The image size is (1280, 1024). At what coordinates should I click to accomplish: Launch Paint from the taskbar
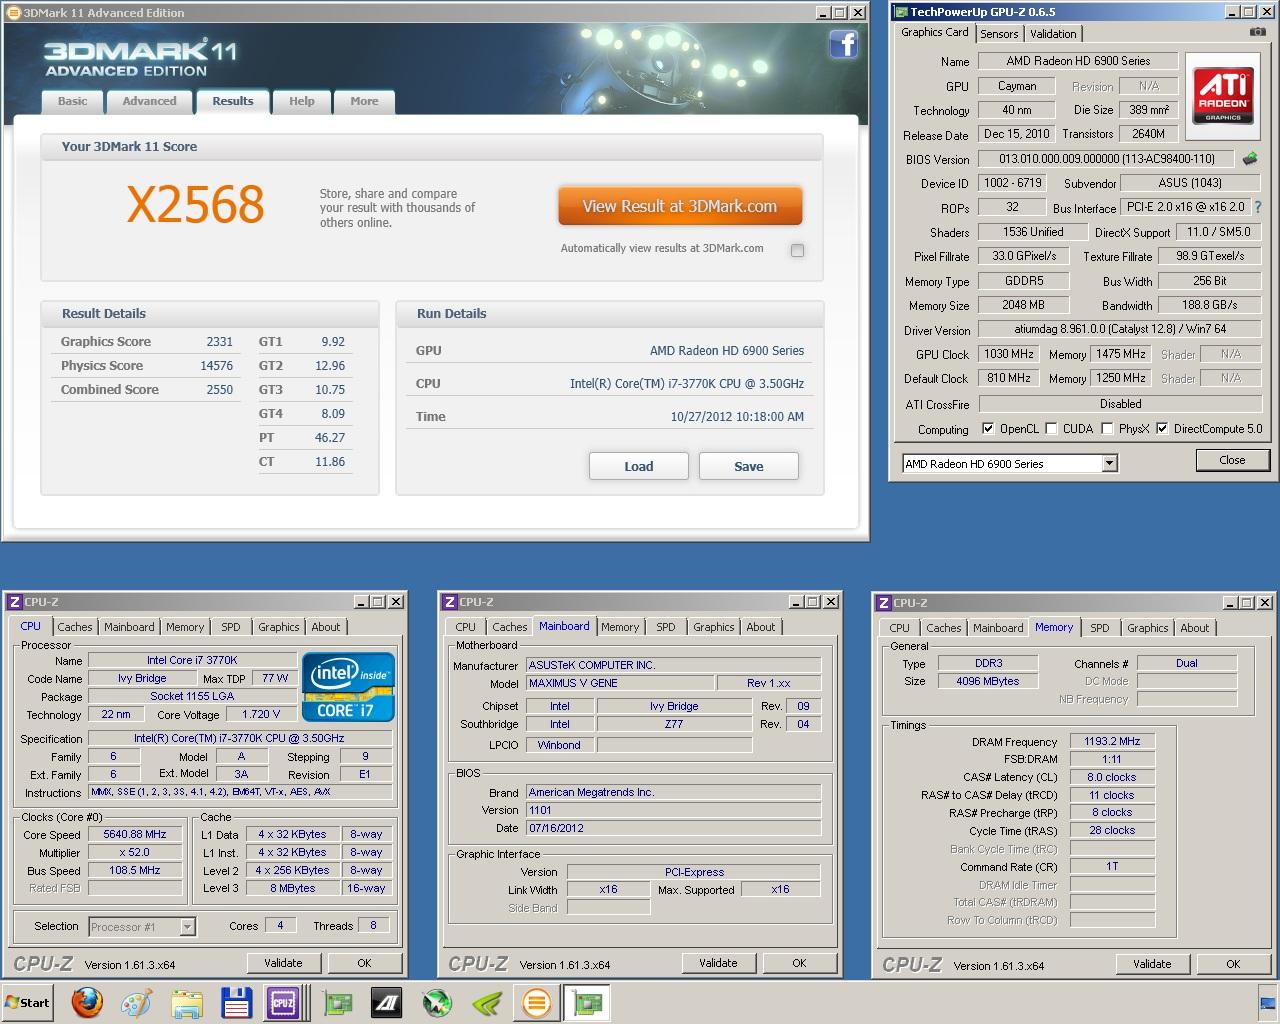(x=135, y=1003)
